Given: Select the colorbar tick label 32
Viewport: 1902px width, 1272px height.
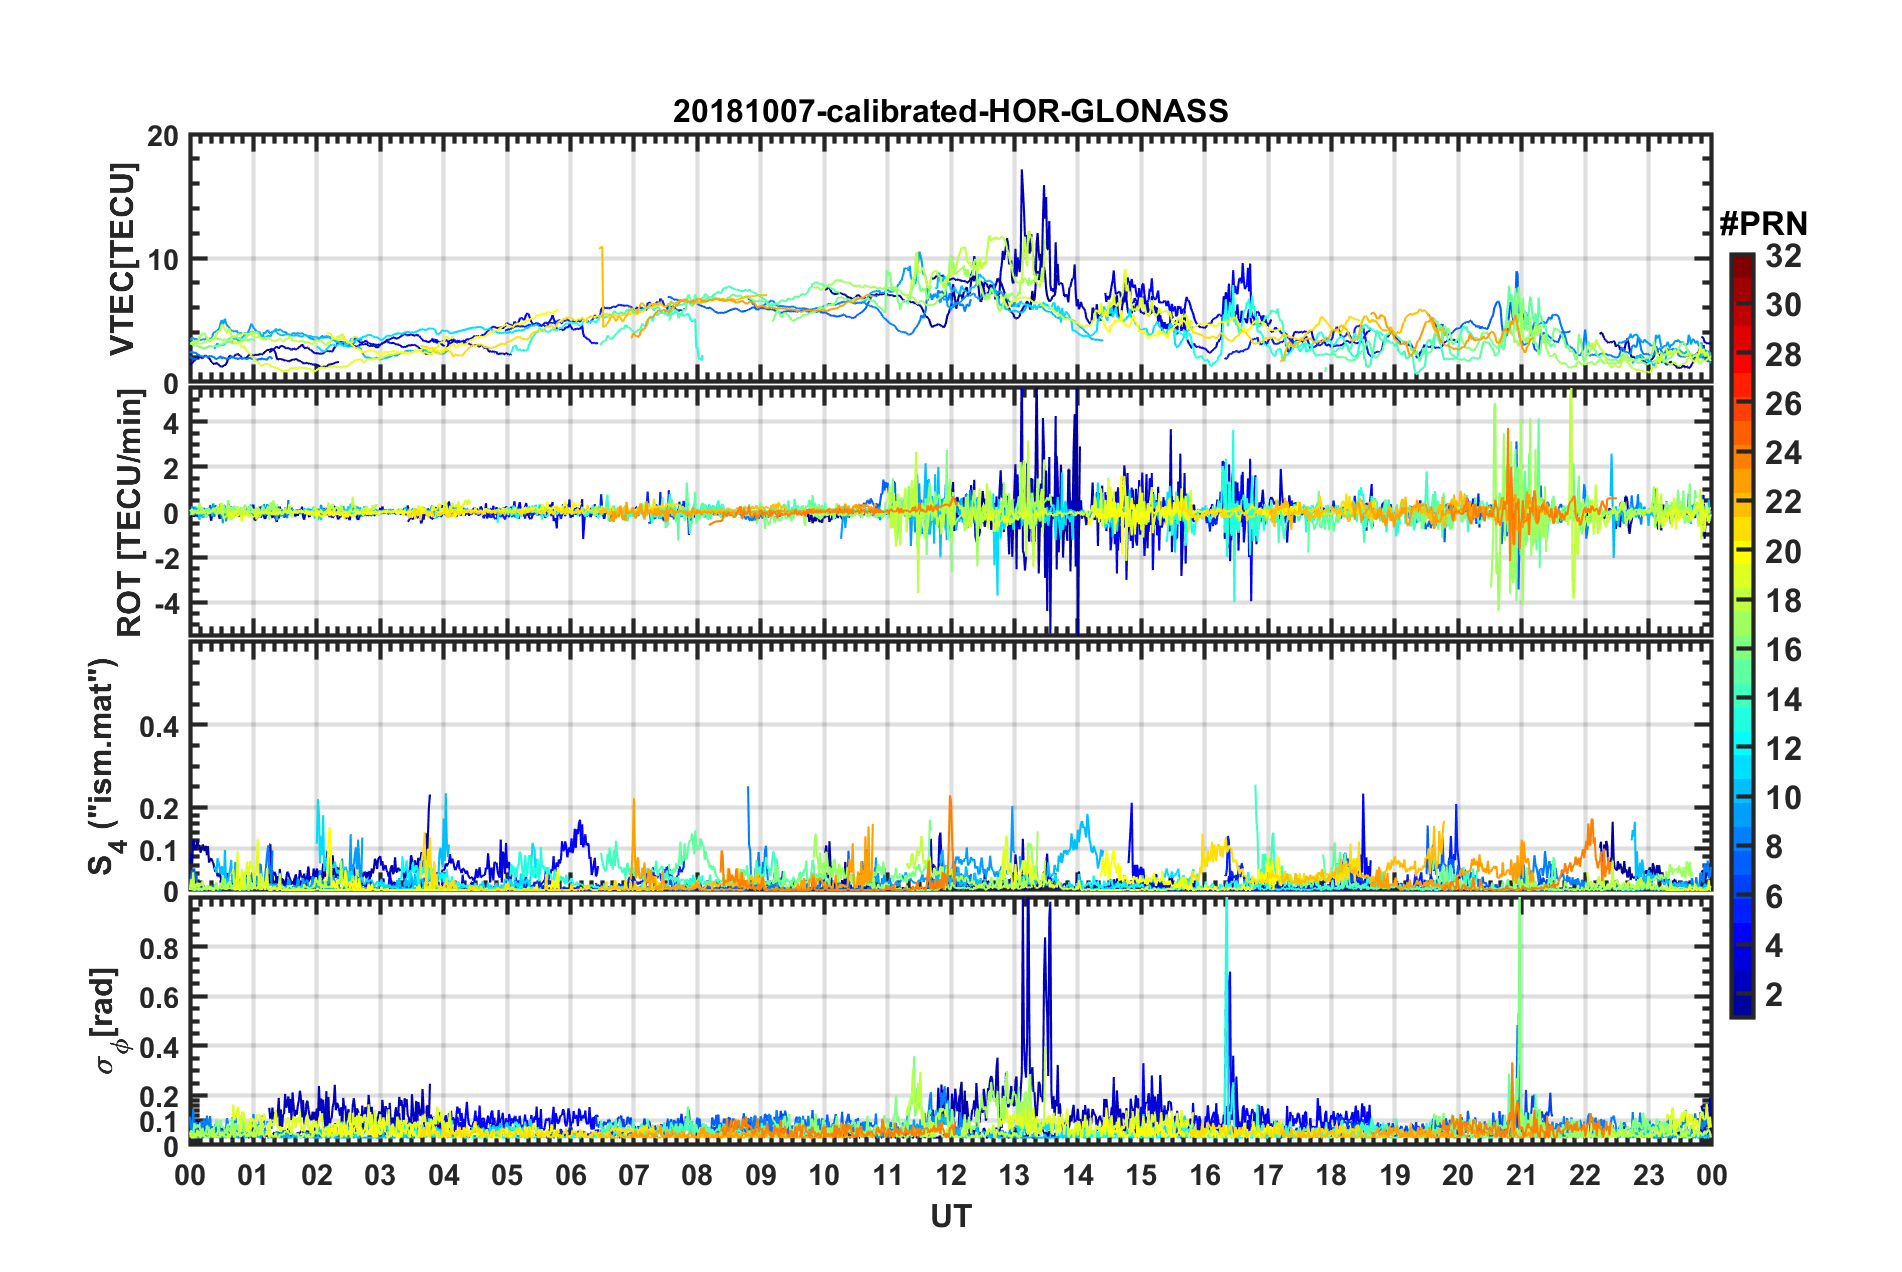Looking at the screenshot, I should pyautogui.click(x=1782, y=257).
